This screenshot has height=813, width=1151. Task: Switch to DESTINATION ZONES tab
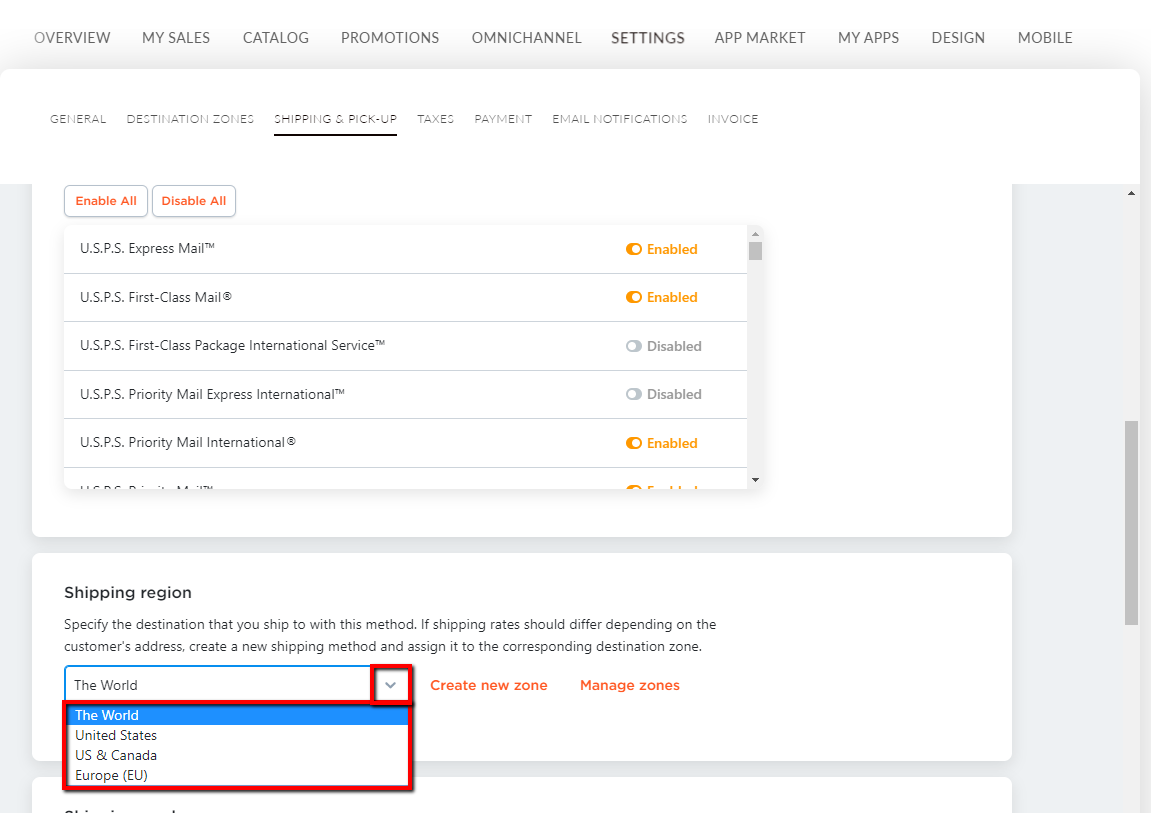point(190,119)
